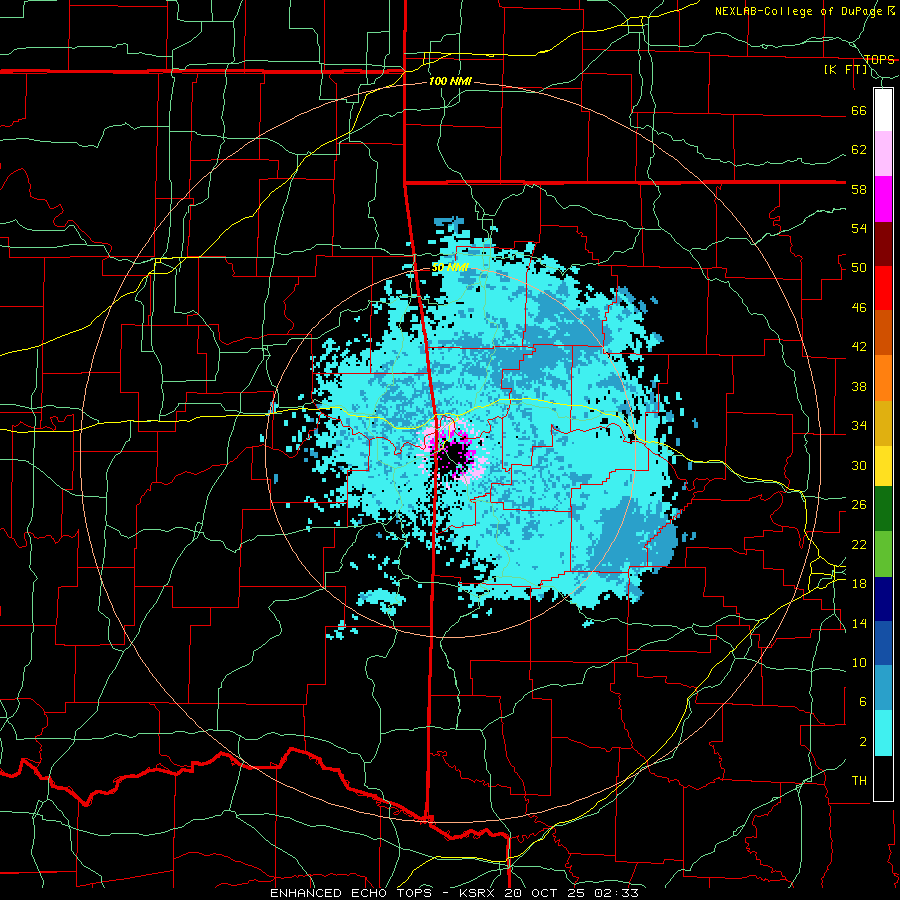
Task: Click the 42 legend scale value
Action: point(859,346)
